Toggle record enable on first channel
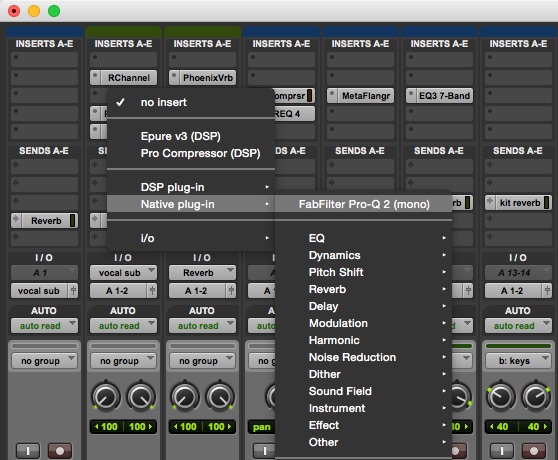The image size is (558, 460). point(60,451)
